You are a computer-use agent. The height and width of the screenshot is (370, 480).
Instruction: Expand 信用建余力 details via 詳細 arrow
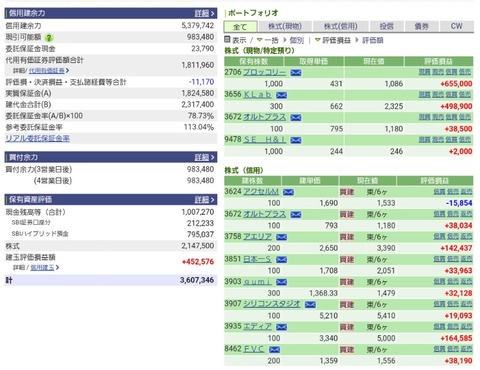point(205,13)
